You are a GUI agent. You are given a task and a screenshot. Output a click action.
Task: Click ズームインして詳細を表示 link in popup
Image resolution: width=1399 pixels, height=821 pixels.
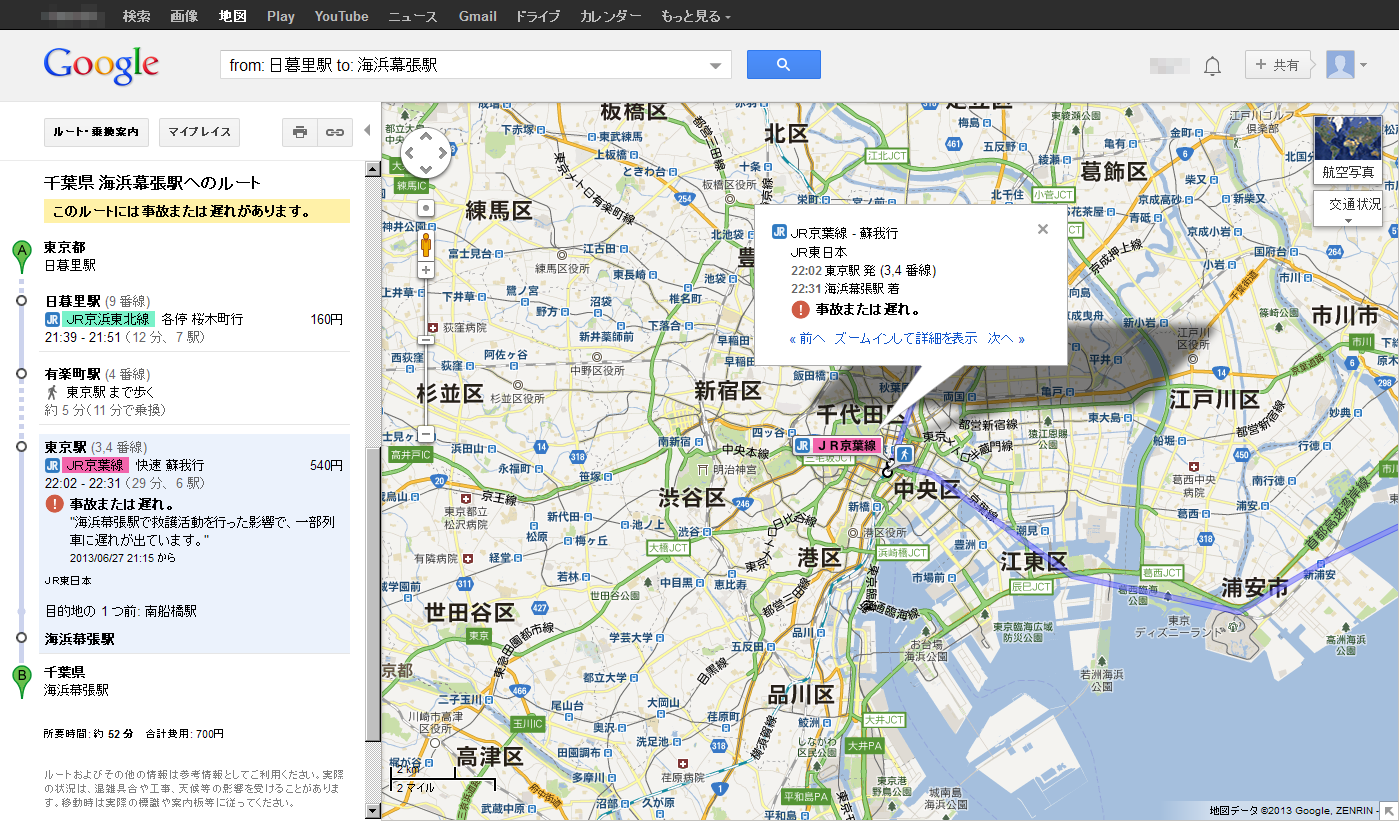[905, 339]
